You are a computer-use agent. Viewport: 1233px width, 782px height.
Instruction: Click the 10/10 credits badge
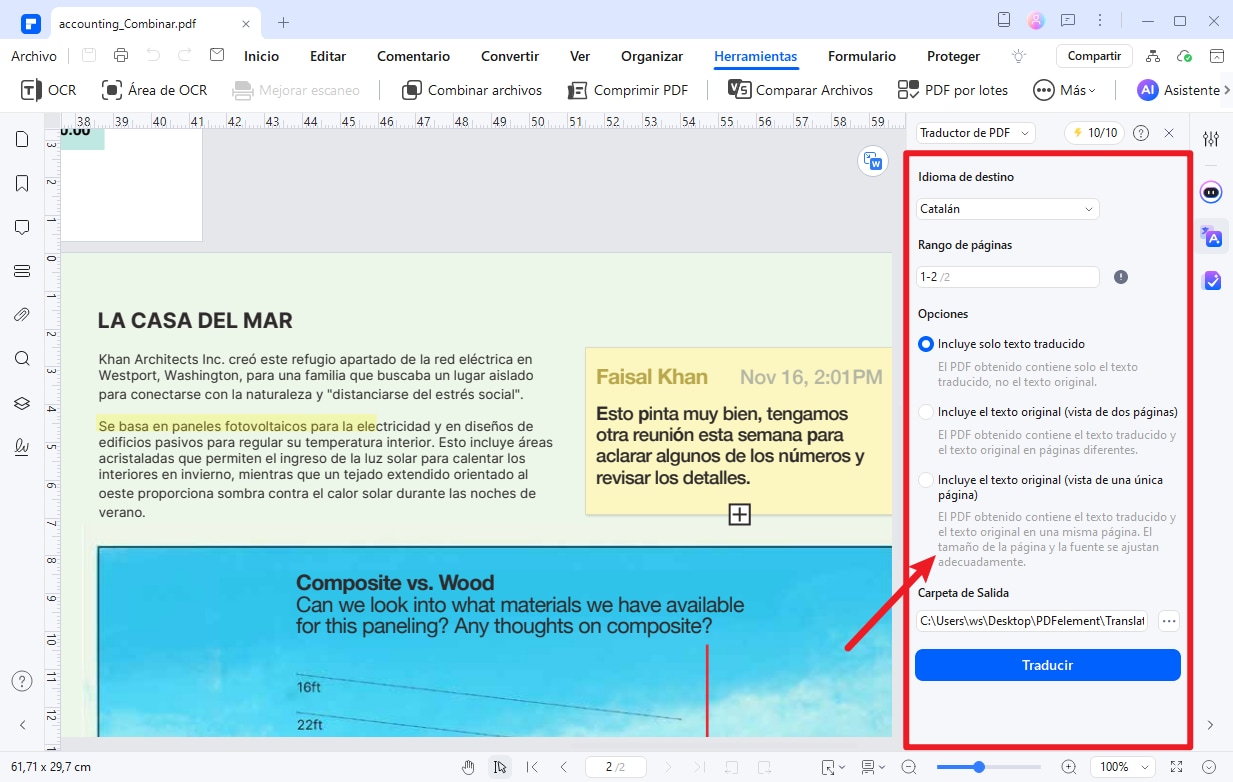click(1095, 133)
